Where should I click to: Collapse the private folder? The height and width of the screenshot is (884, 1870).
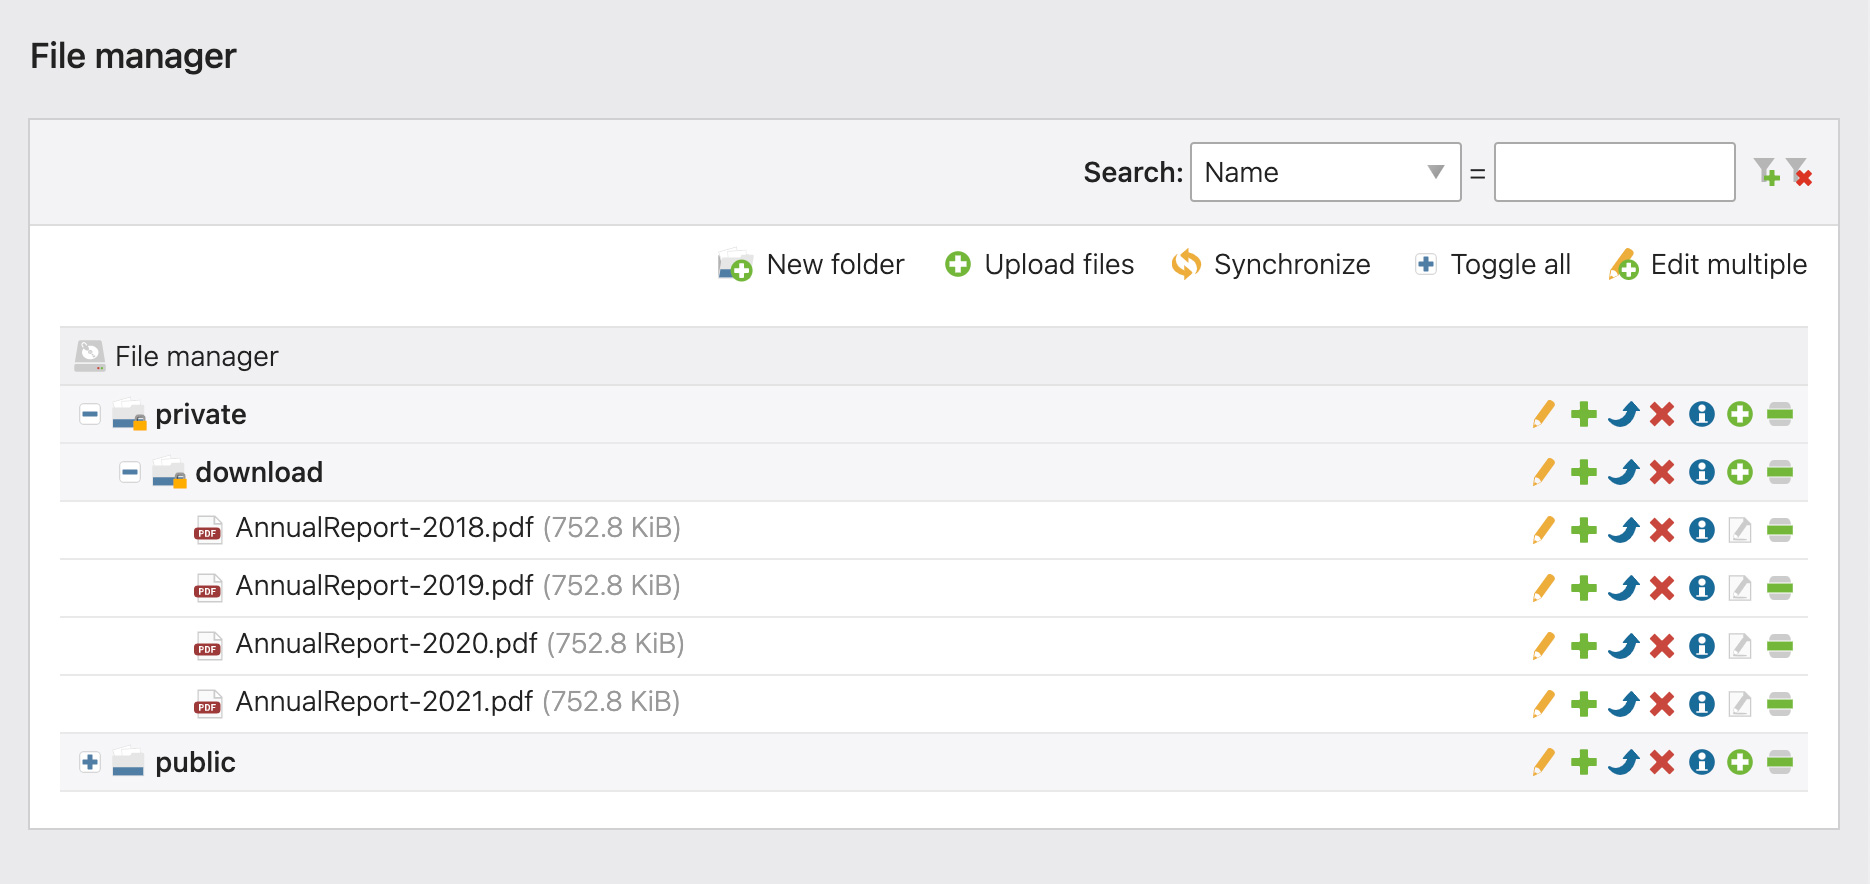(90, 414)
